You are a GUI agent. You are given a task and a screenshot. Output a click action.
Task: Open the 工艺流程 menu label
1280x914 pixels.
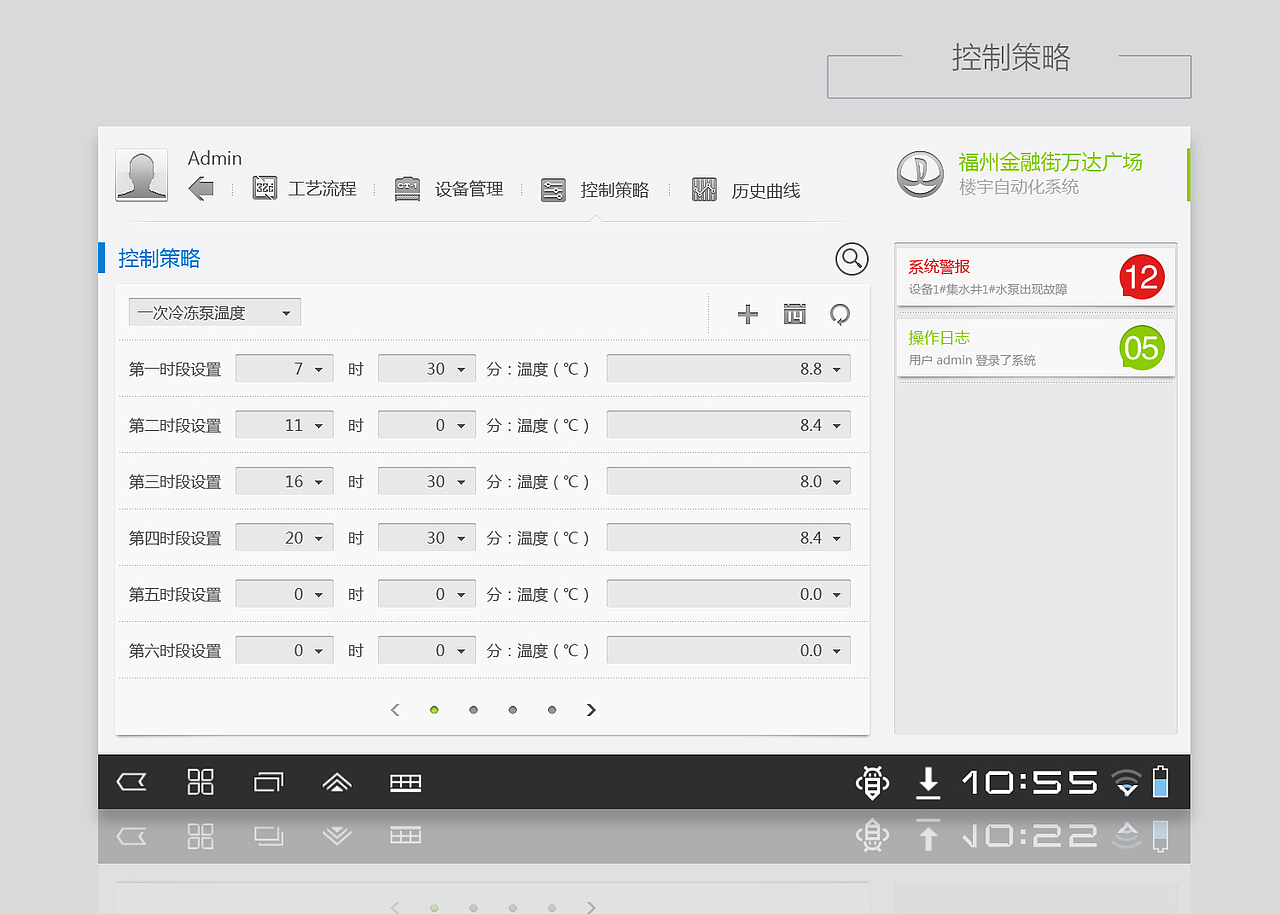tap(322, 189)
